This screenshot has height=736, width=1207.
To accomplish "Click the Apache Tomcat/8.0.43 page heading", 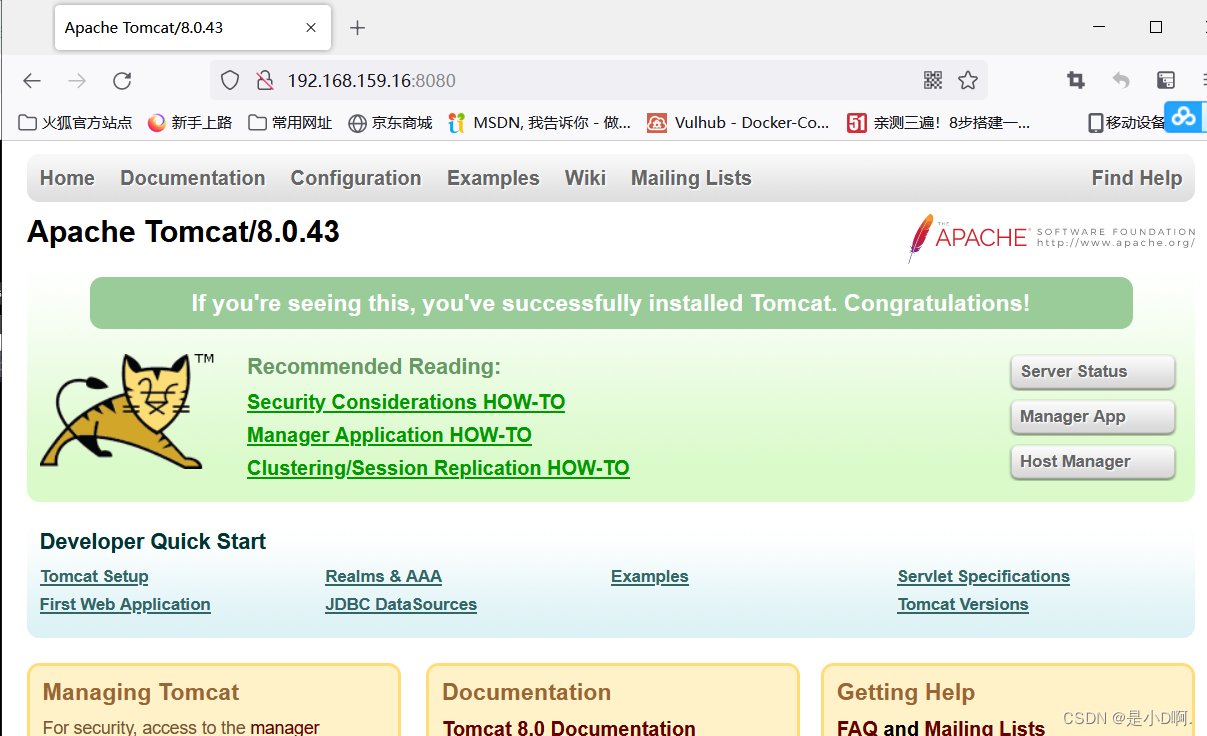I will click(x=183, y=232).
